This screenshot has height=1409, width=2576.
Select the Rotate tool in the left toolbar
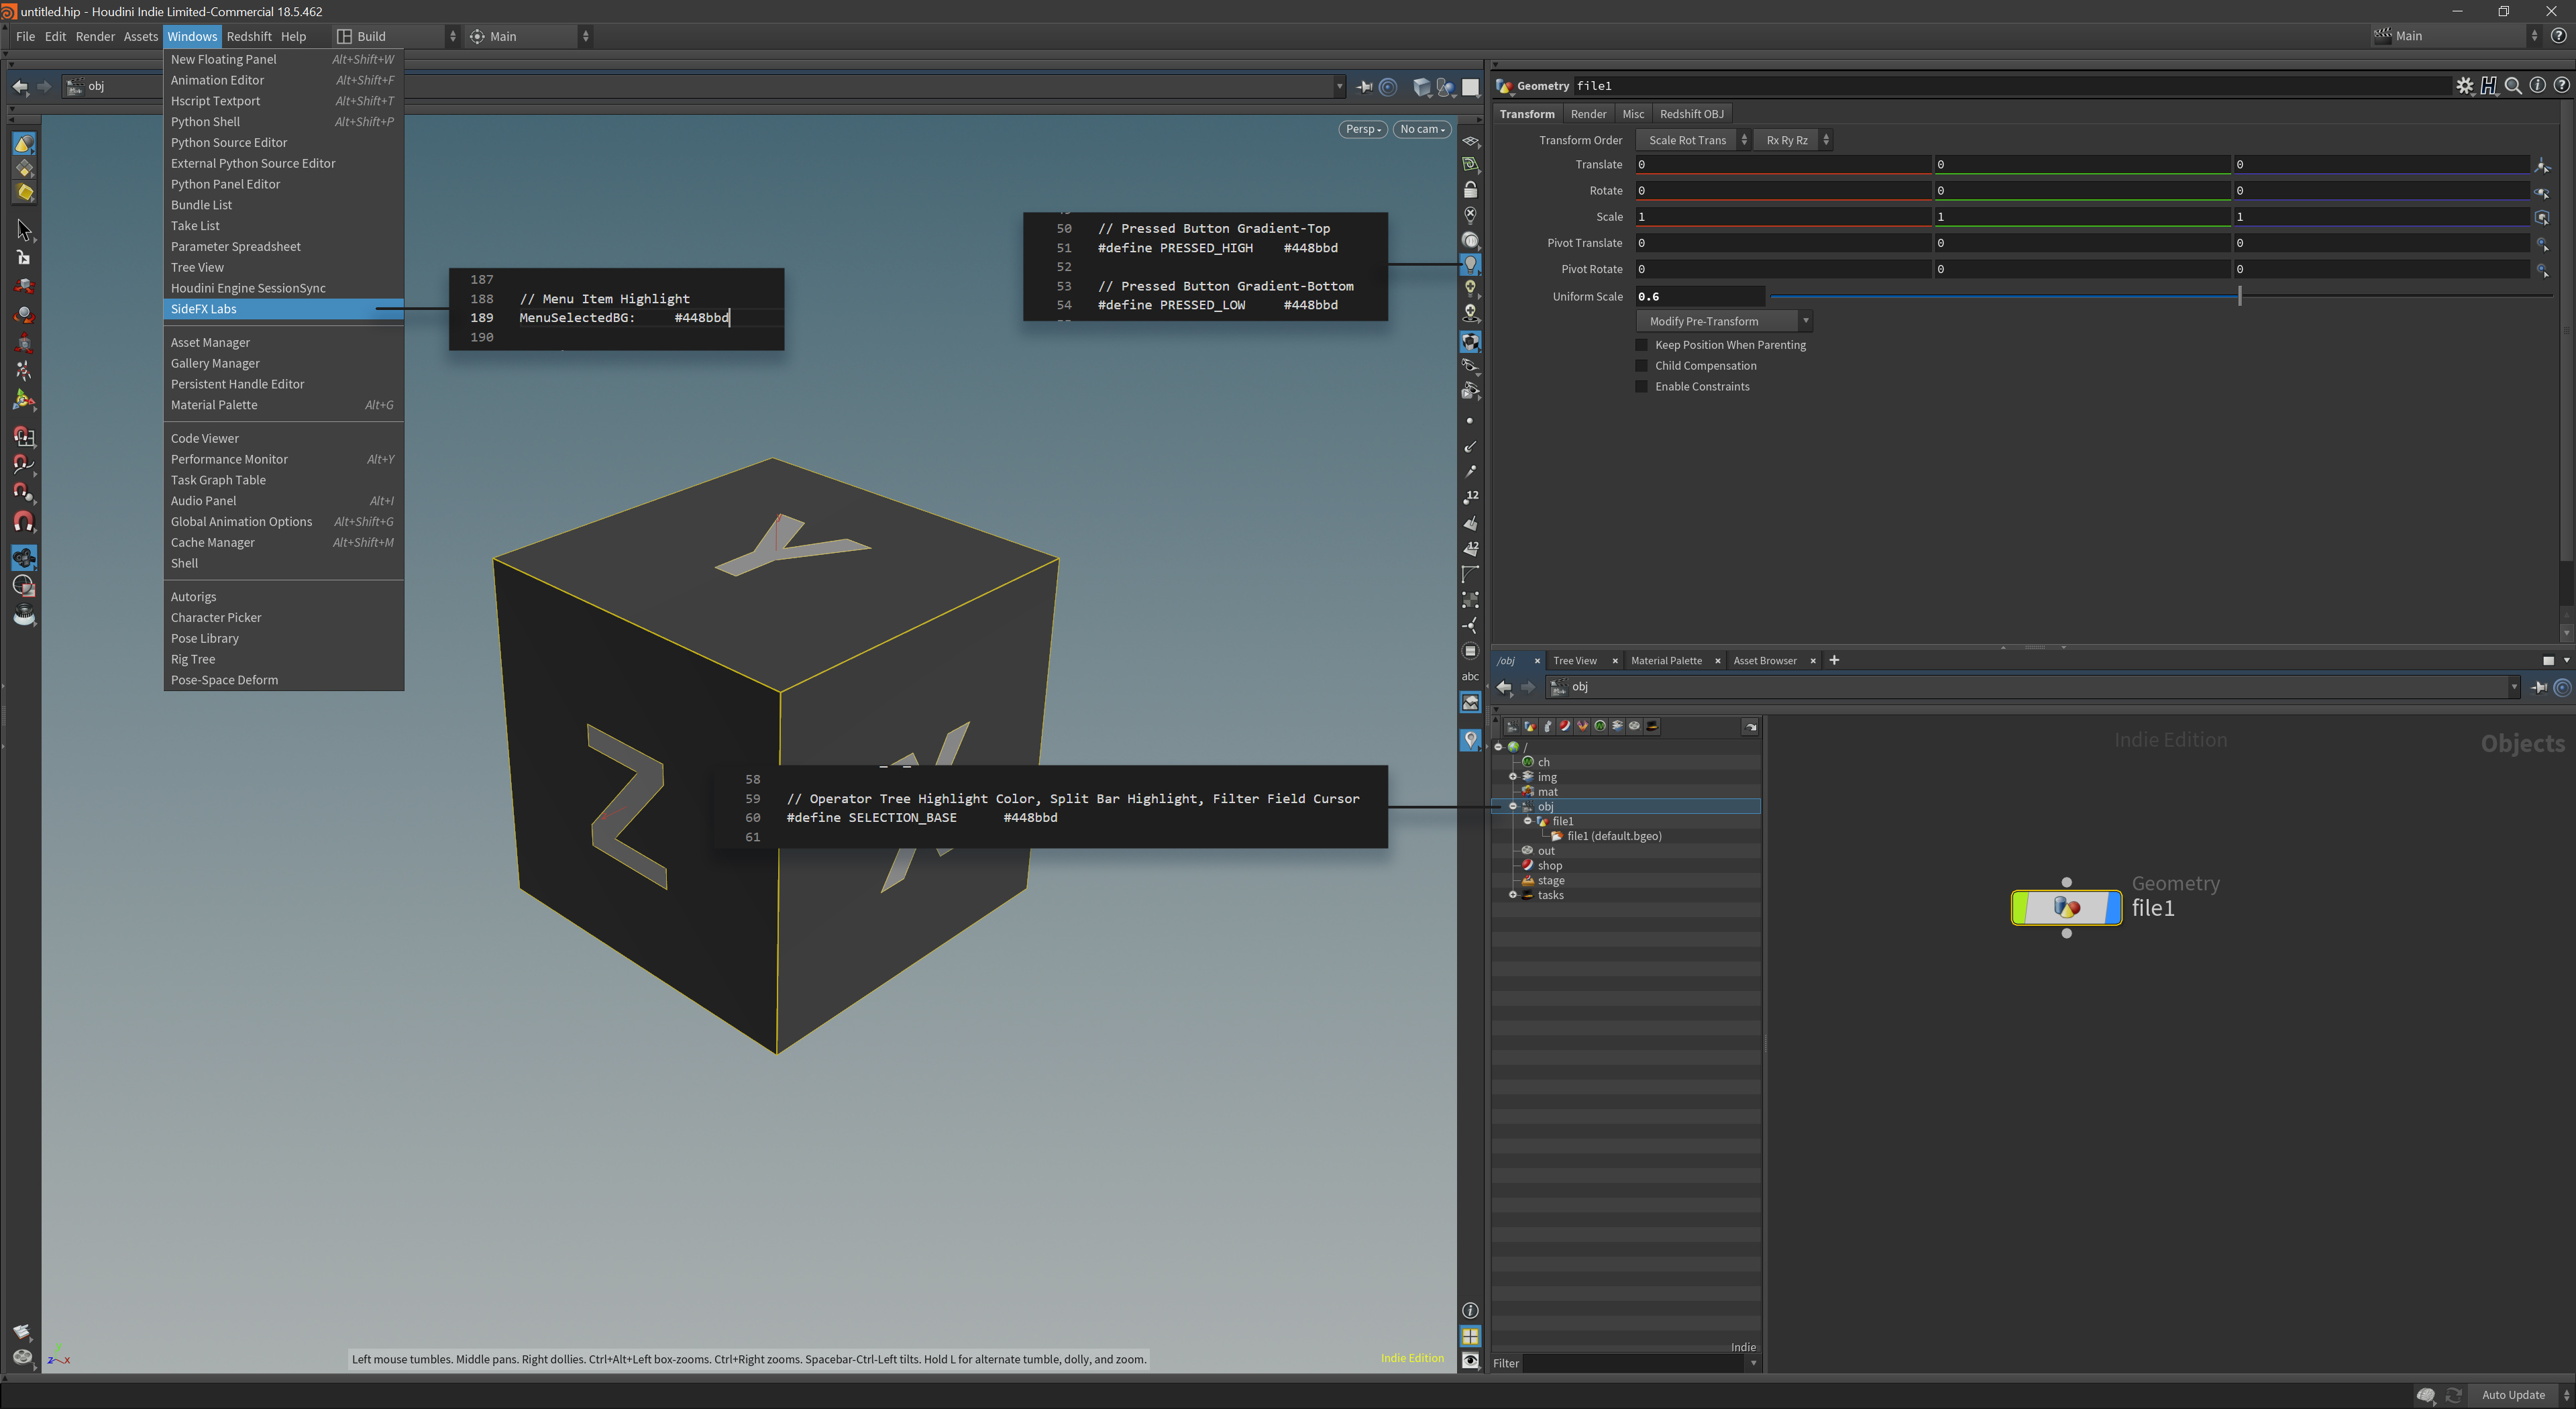pyautogui.click(x=24, y=315)
